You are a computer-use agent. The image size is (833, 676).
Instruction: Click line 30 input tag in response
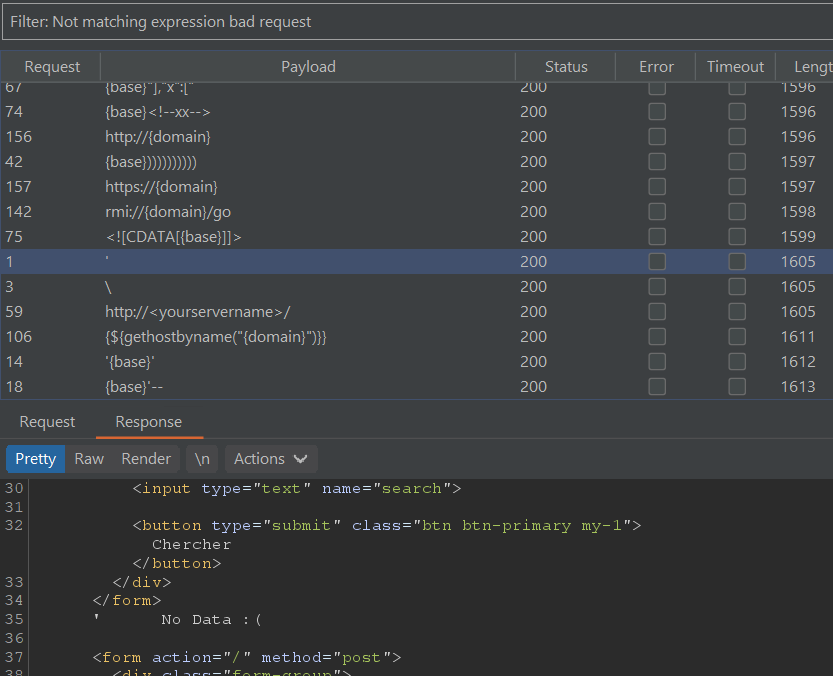[x=297, y=488]
